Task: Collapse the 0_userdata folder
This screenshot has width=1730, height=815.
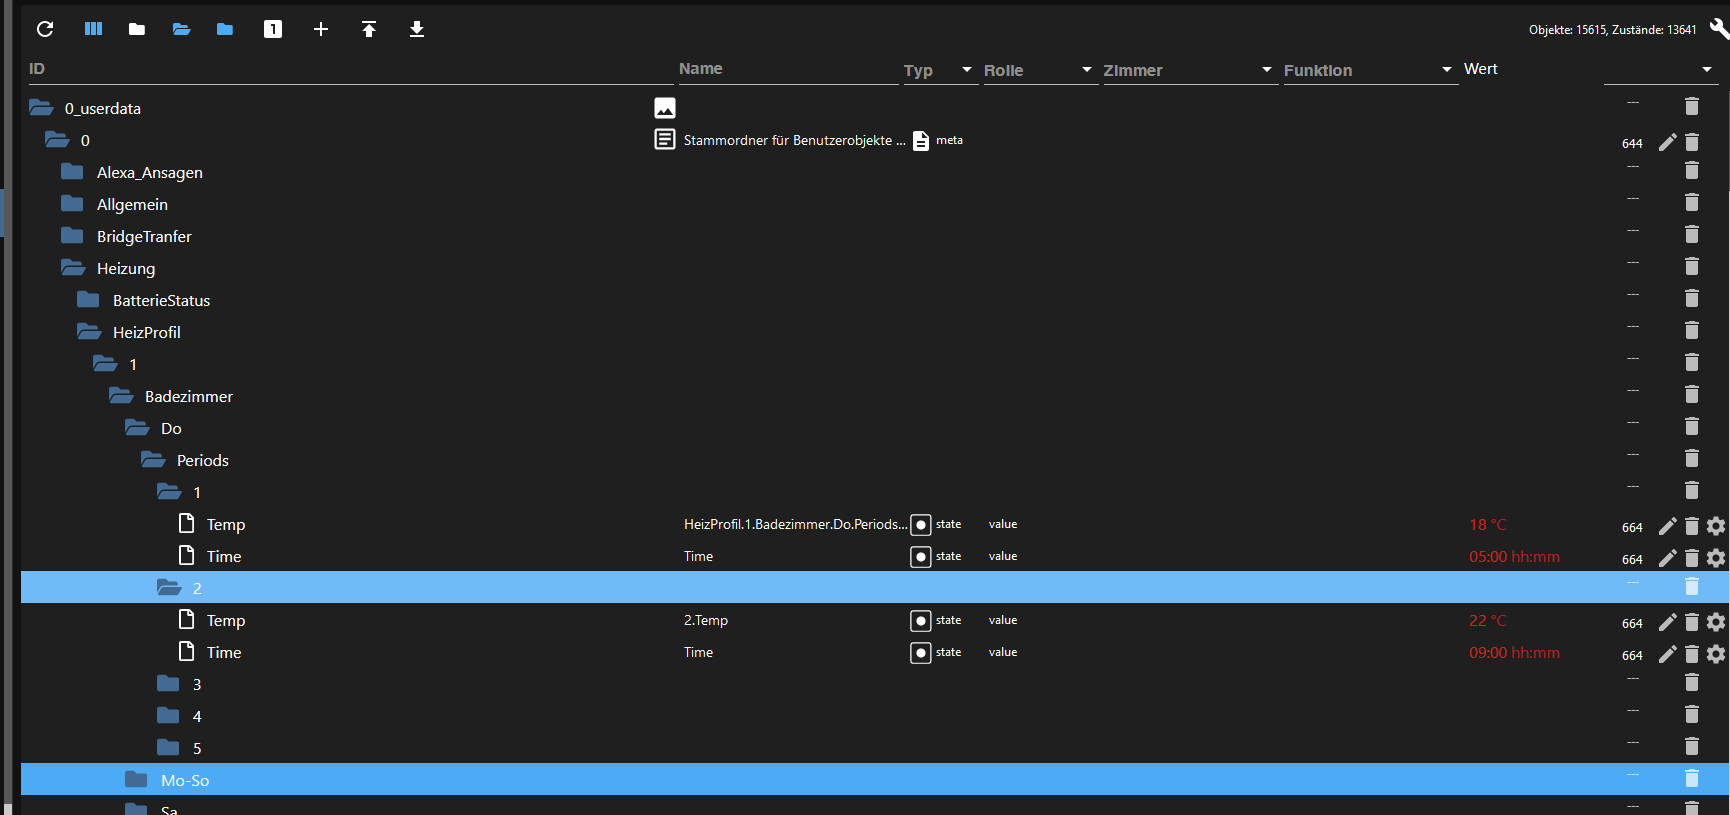Action: tap(41, 108)
